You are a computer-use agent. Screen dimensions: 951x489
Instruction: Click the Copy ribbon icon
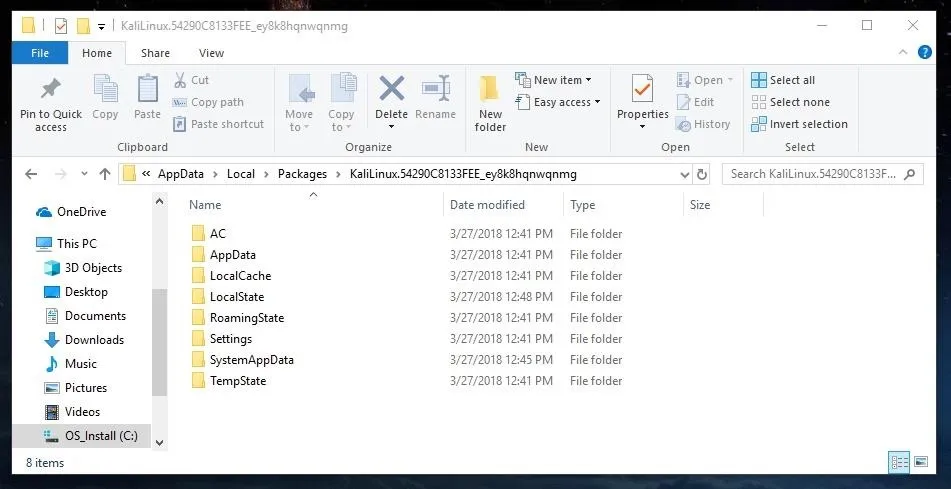(x=105, y=90)
